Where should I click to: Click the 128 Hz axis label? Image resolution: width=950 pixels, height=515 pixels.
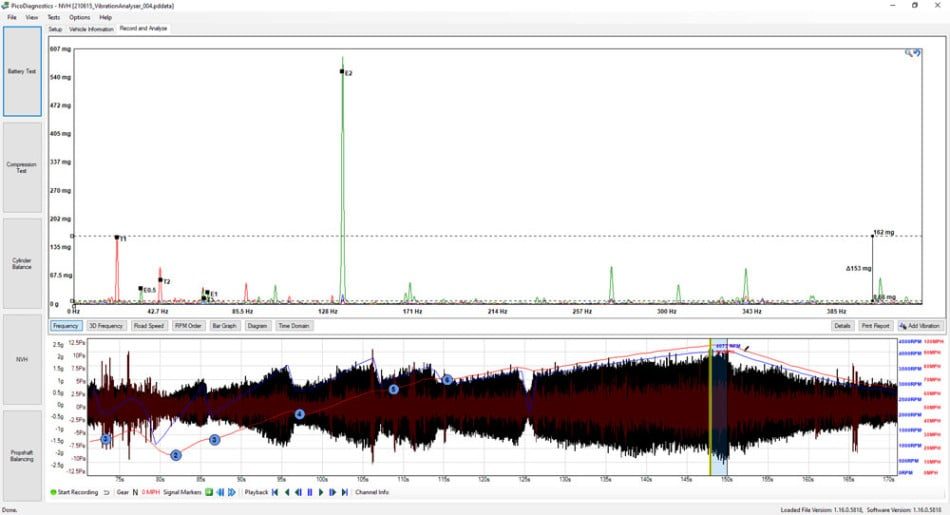point(328,311)
